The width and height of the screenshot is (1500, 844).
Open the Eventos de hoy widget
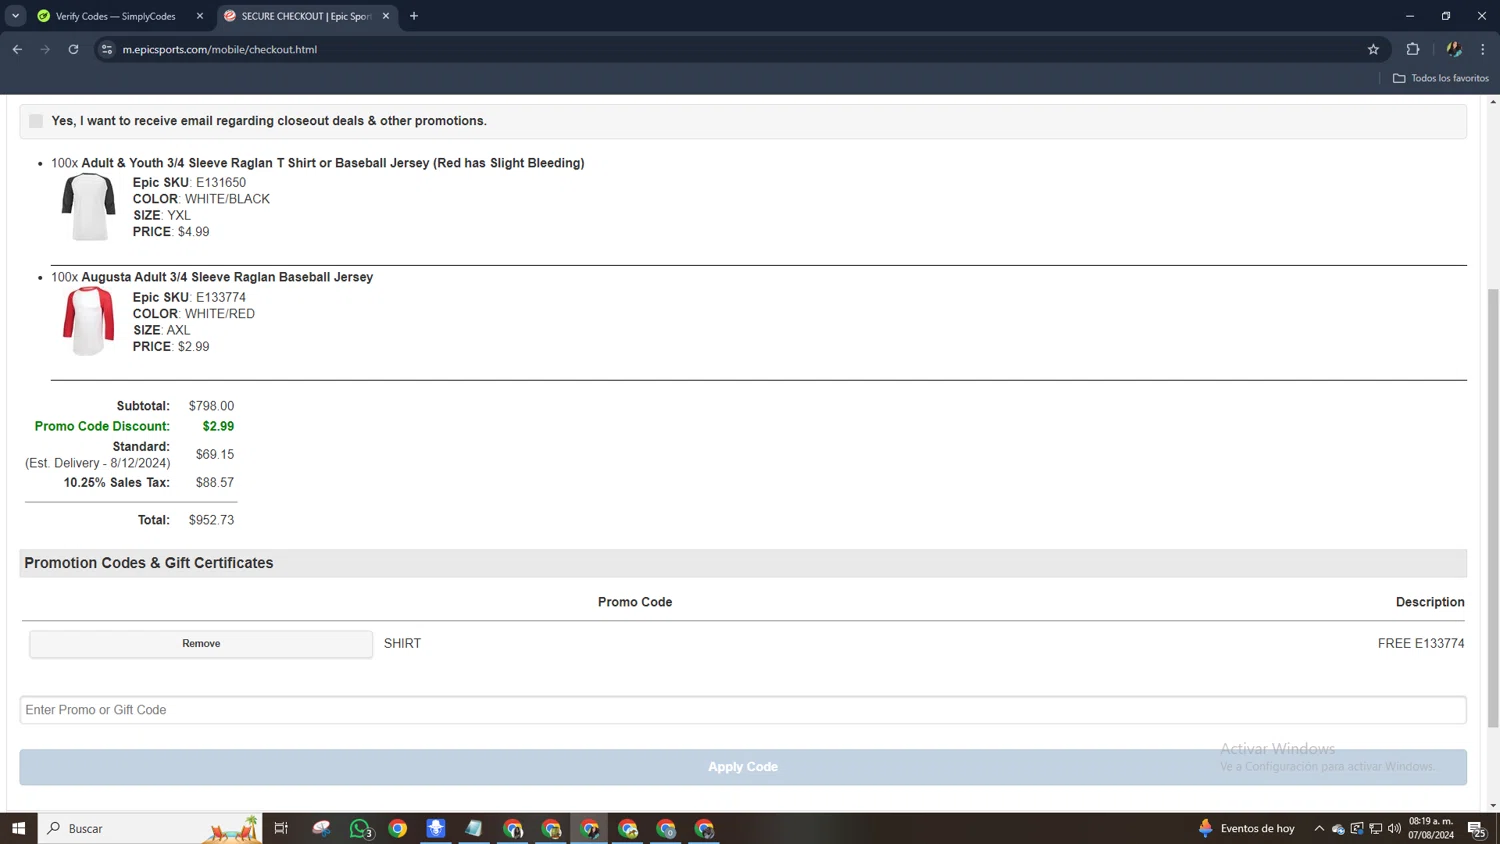pos(1247,828)
